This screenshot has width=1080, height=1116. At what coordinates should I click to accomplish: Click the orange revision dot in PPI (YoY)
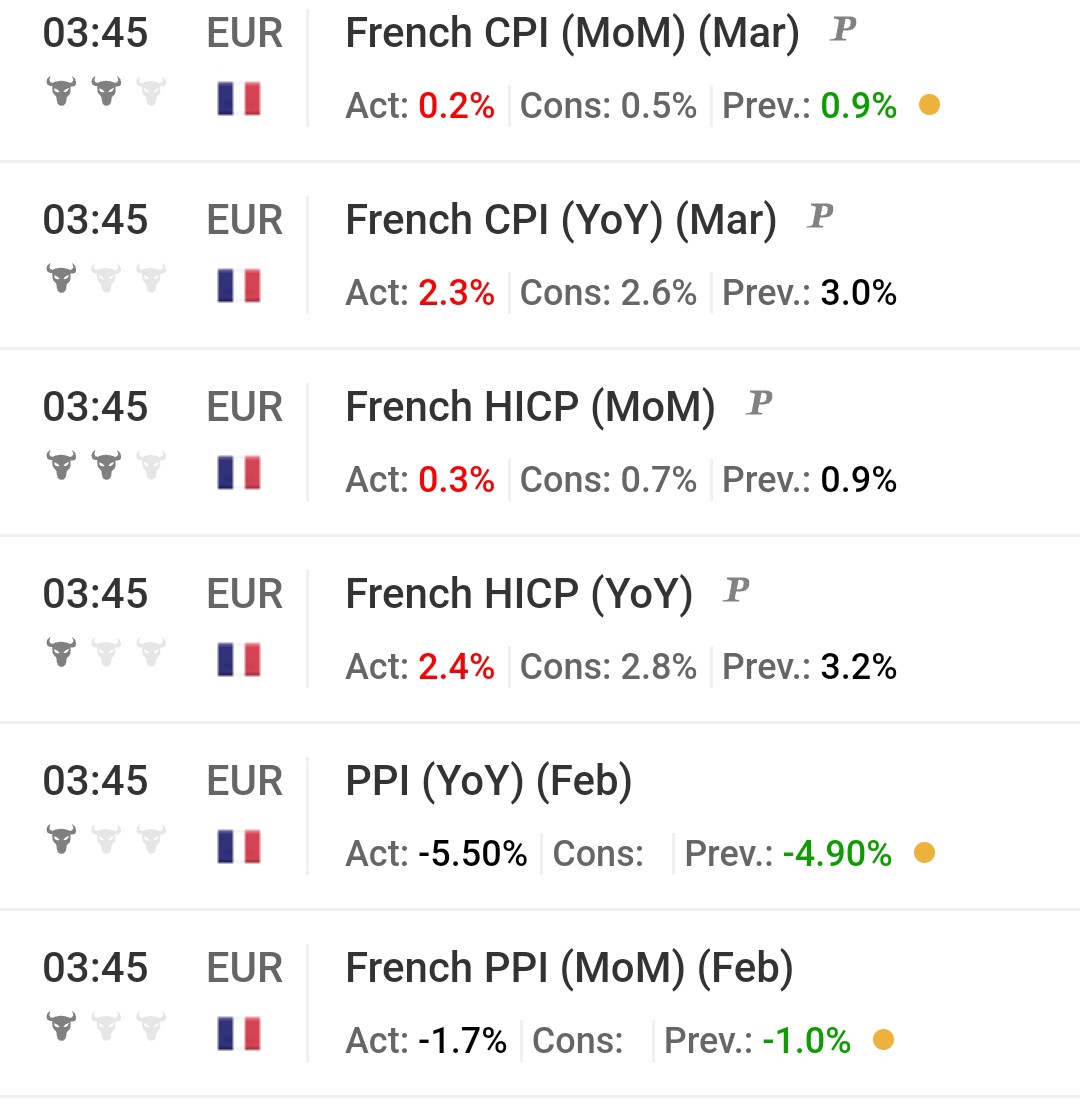924,852
